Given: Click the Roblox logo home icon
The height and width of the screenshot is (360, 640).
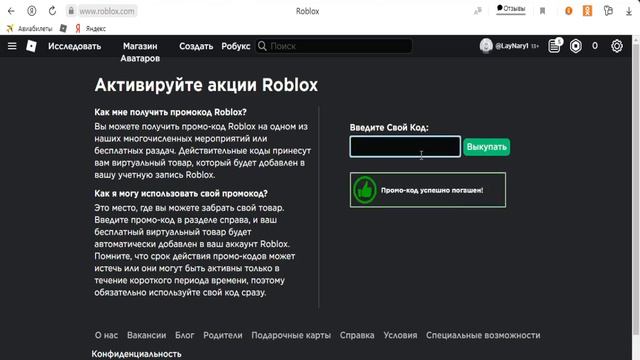Looking at the screenshot, I should coord(31,46).
